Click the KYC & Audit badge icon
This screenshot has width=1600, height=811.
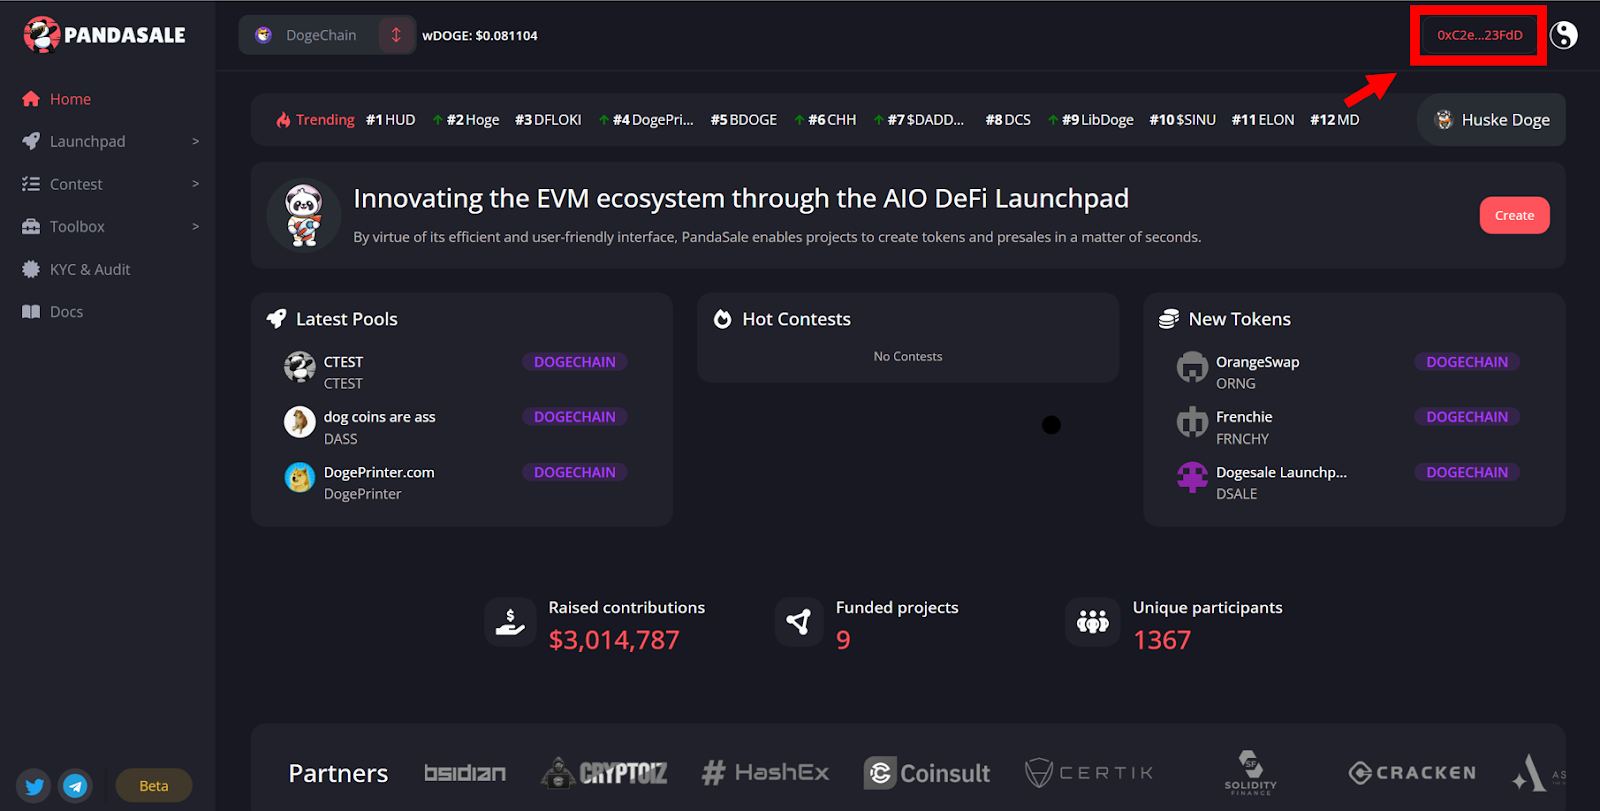pos(31,269)
